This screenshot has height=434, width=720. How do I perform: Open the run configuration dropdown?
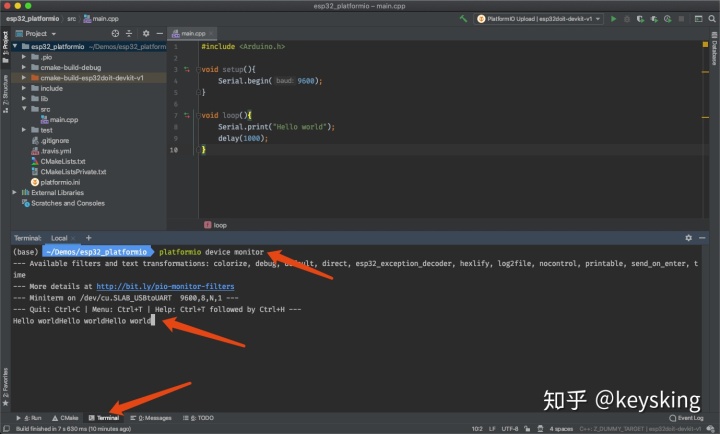coord(539,19)
